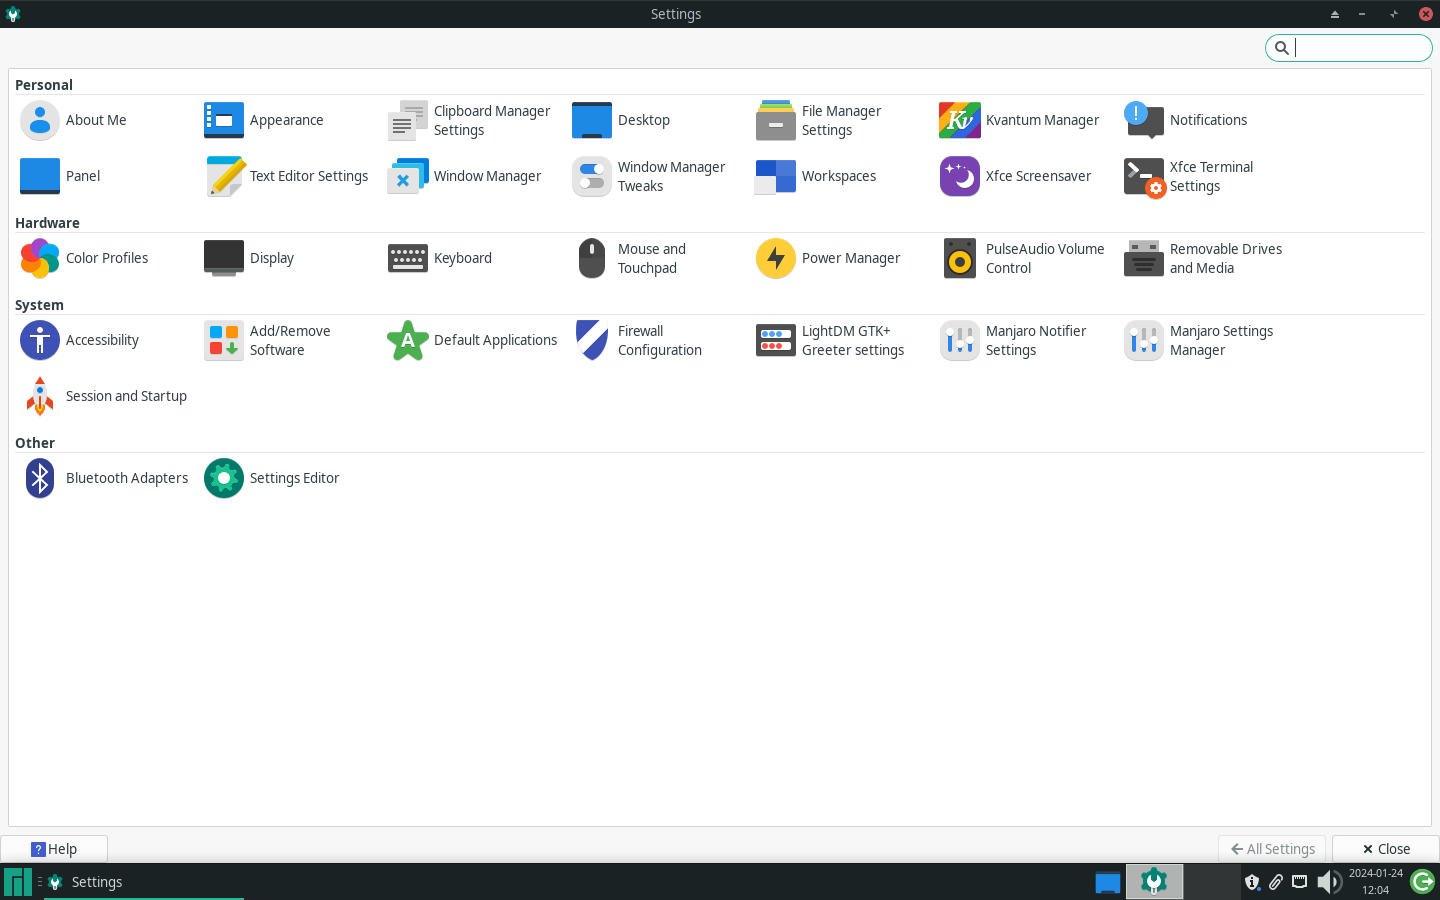Open Bluetooth Adapters
The width and height of the screenshot is (1440, 900).
pos(127,478)
